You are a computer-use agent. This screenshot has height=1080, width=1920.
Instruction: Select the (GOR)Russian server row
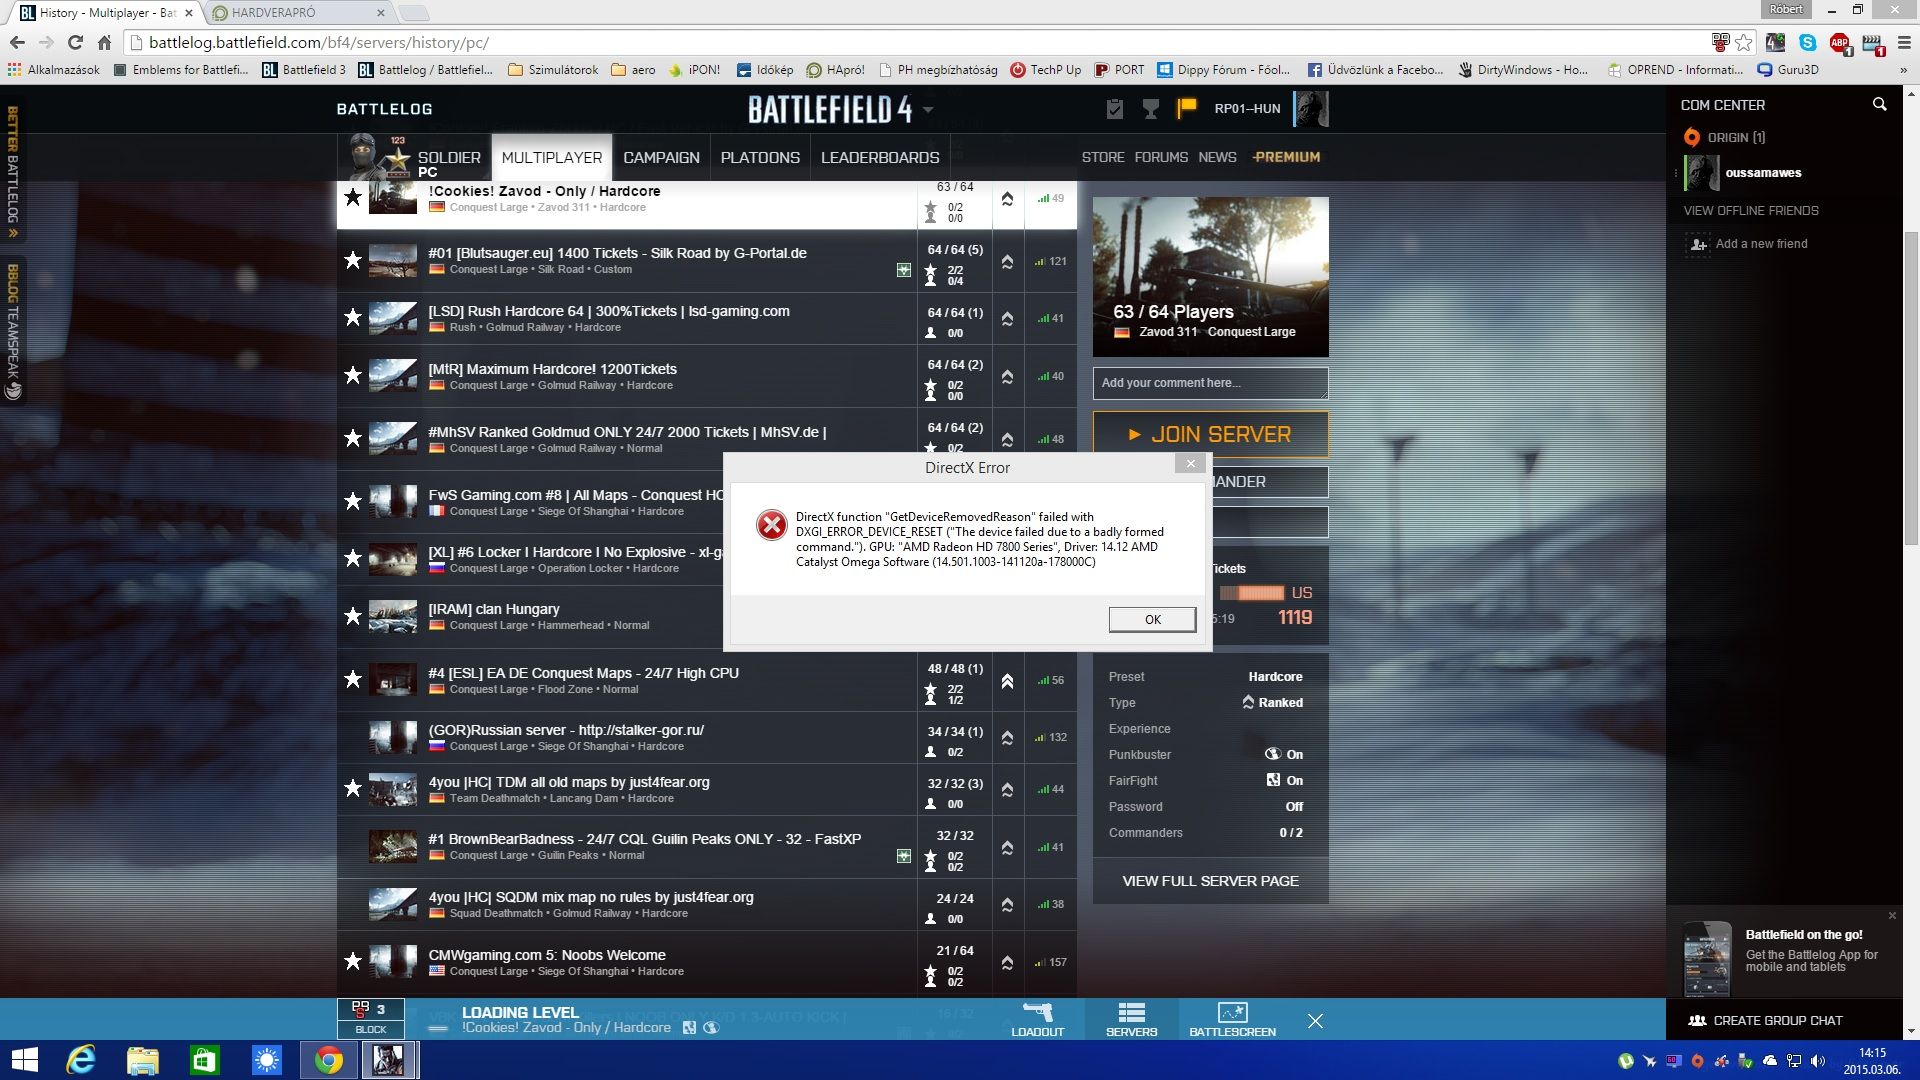coord(706,738)
